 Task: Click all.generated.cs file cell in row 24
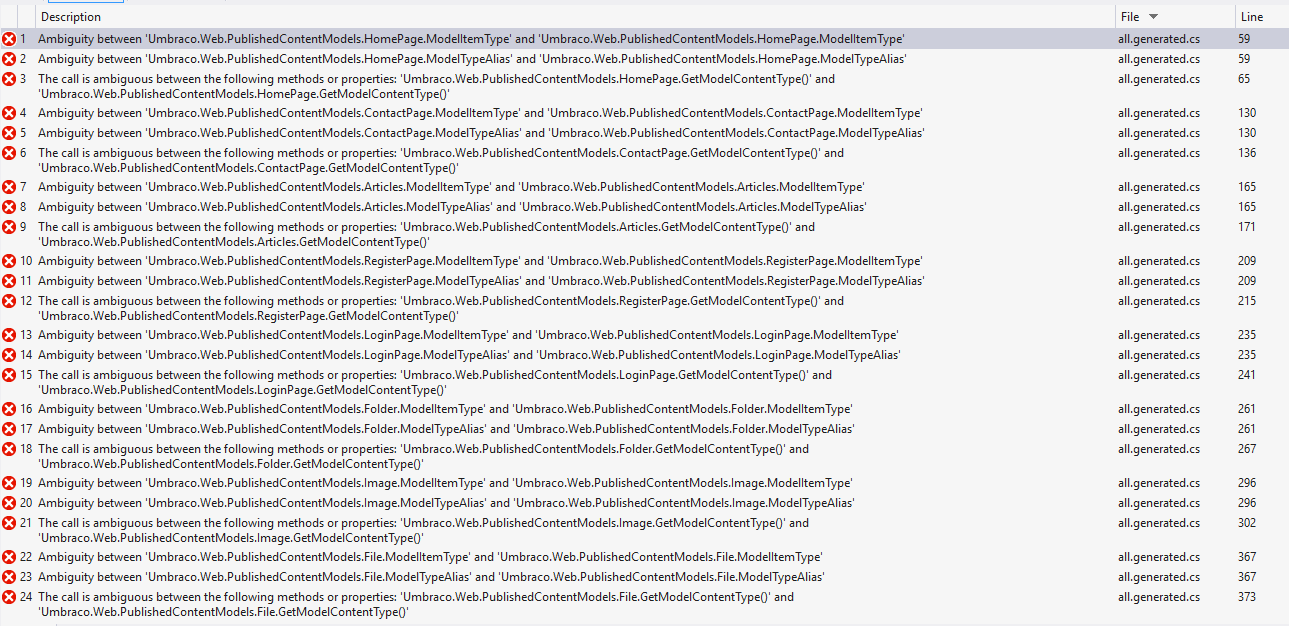1158,597
